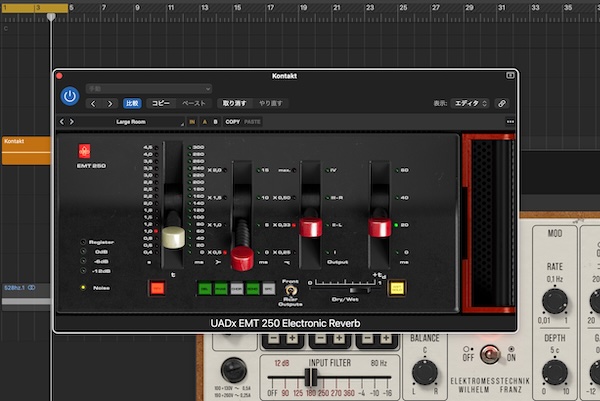Close the Kontakt plugin window
The width and height of the screenshot is (600, 401).
tap(59, 76)
